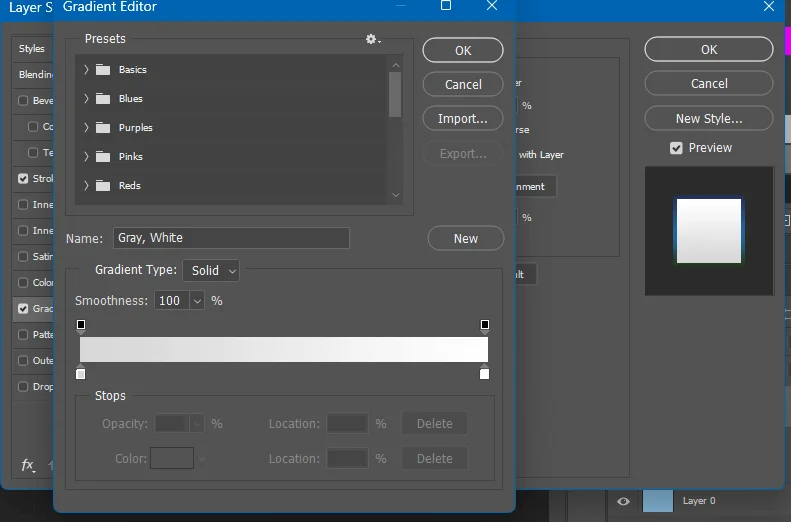
Task: Uncheck the Stroke style checkbox
Action: [23, 179]
